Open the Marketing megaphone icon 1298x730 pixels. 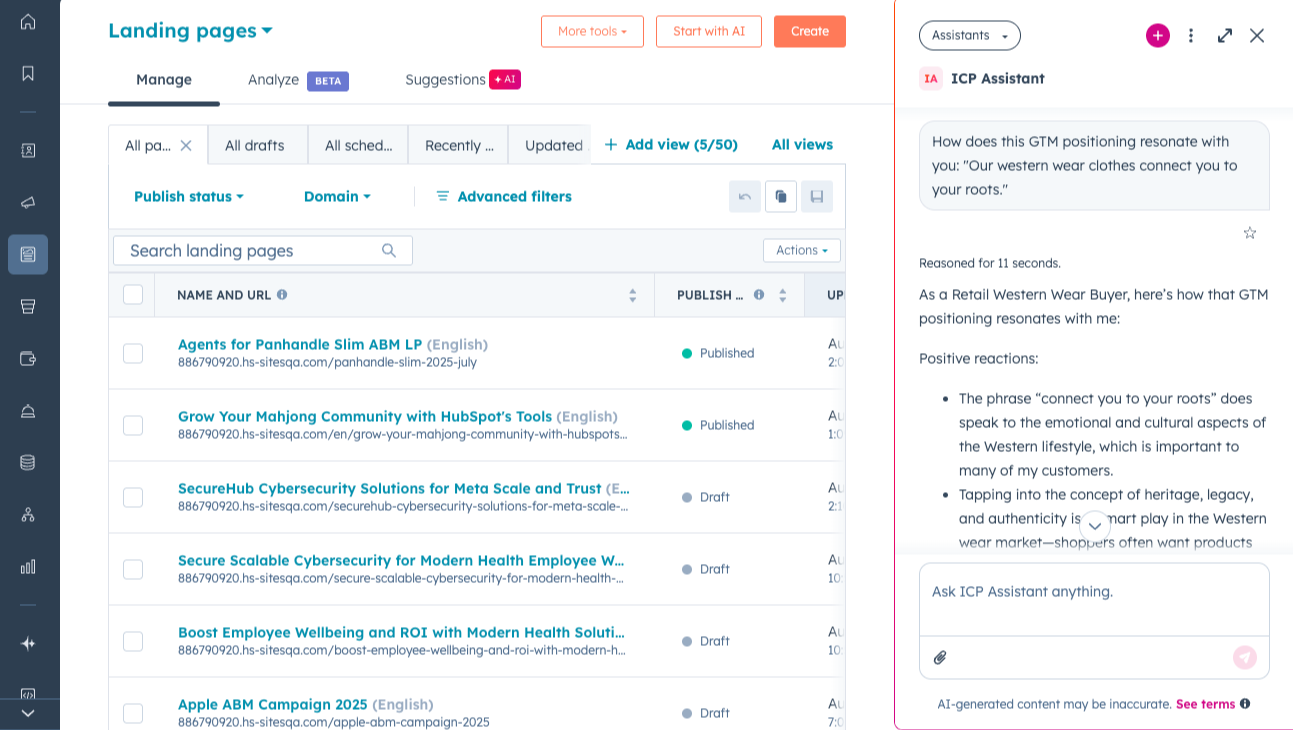coord(28,202)
